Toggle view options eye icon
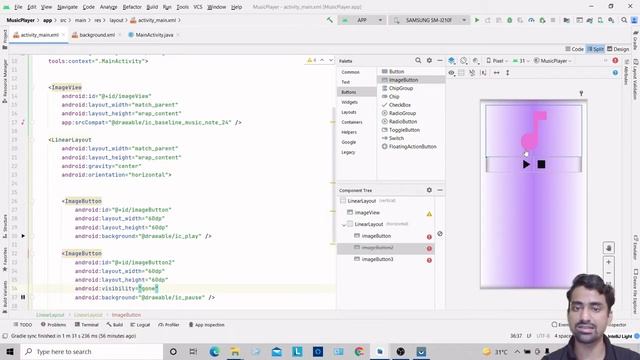The image size is (640, 360). click(x=451, y=73)
